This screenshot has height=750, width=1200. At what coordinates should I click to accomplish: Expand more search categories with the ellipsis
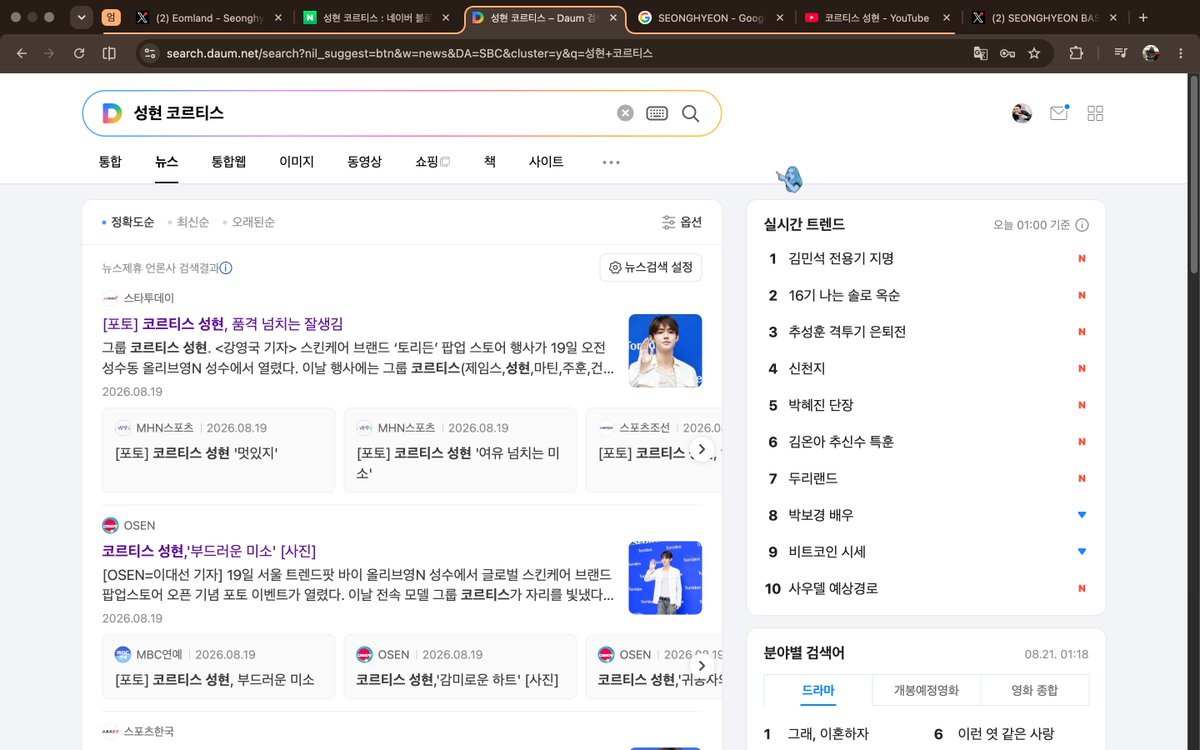pyautogui.click(x=611, y=162)
